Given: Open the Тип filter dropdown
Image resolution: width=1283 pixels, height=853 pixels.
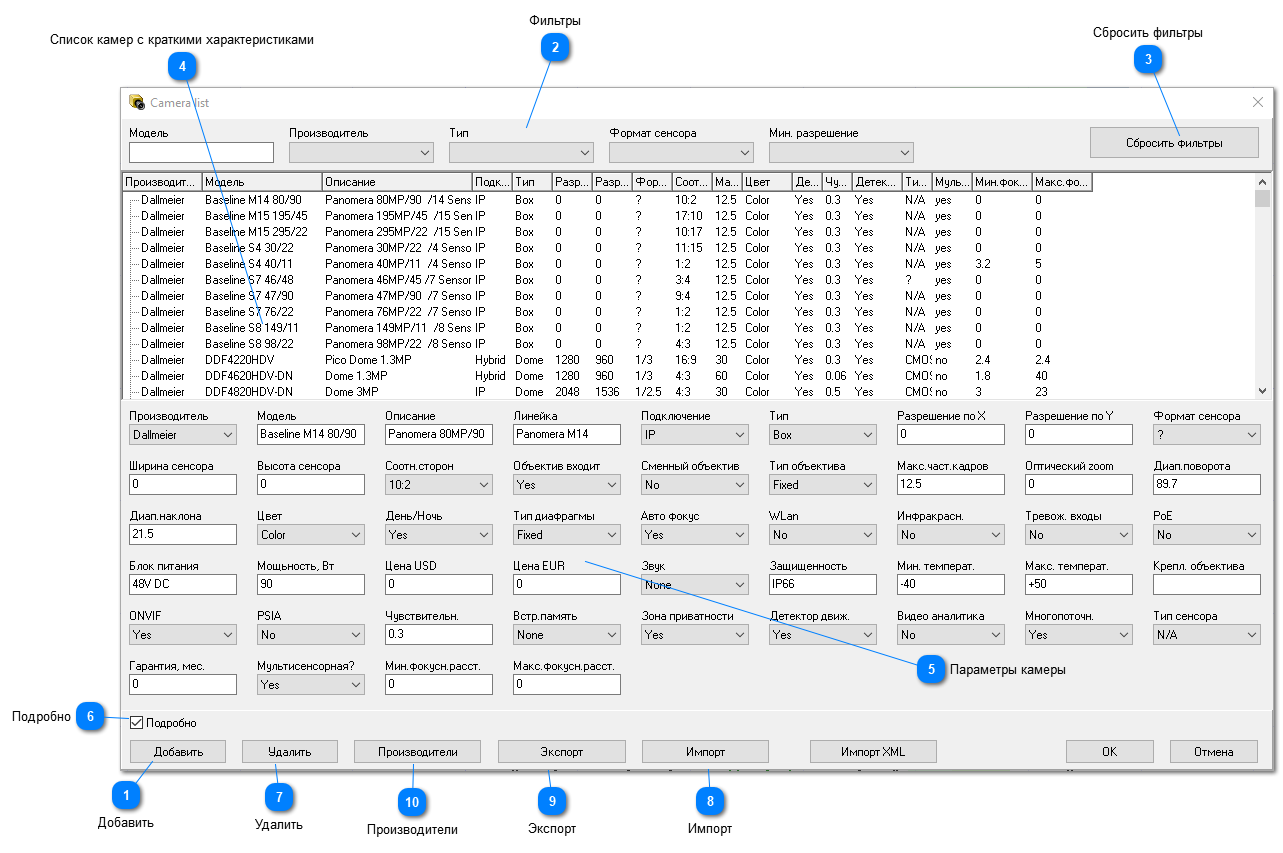Looking at the screenshot, I should pos(521,152).
